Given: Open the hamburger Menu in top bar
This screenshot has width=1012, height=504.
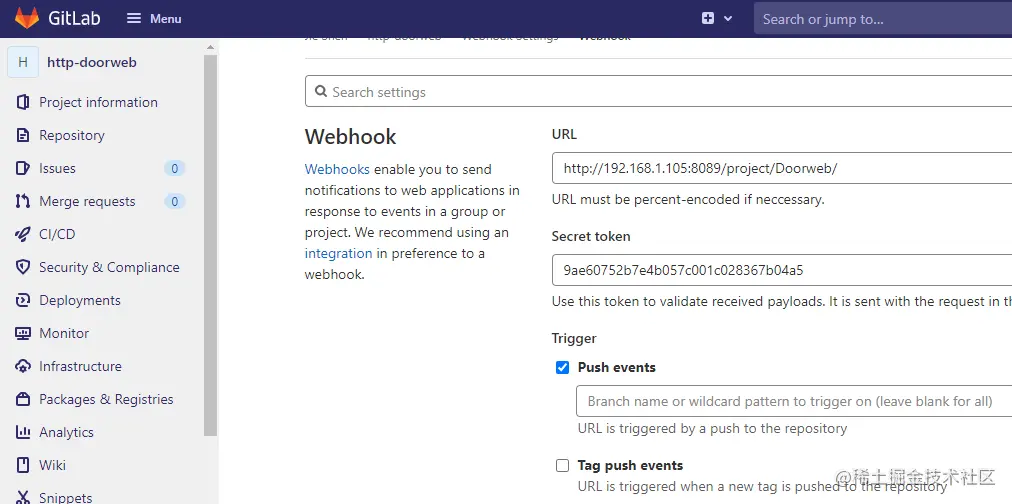Looking at the screenshot, I should [154, 18].
